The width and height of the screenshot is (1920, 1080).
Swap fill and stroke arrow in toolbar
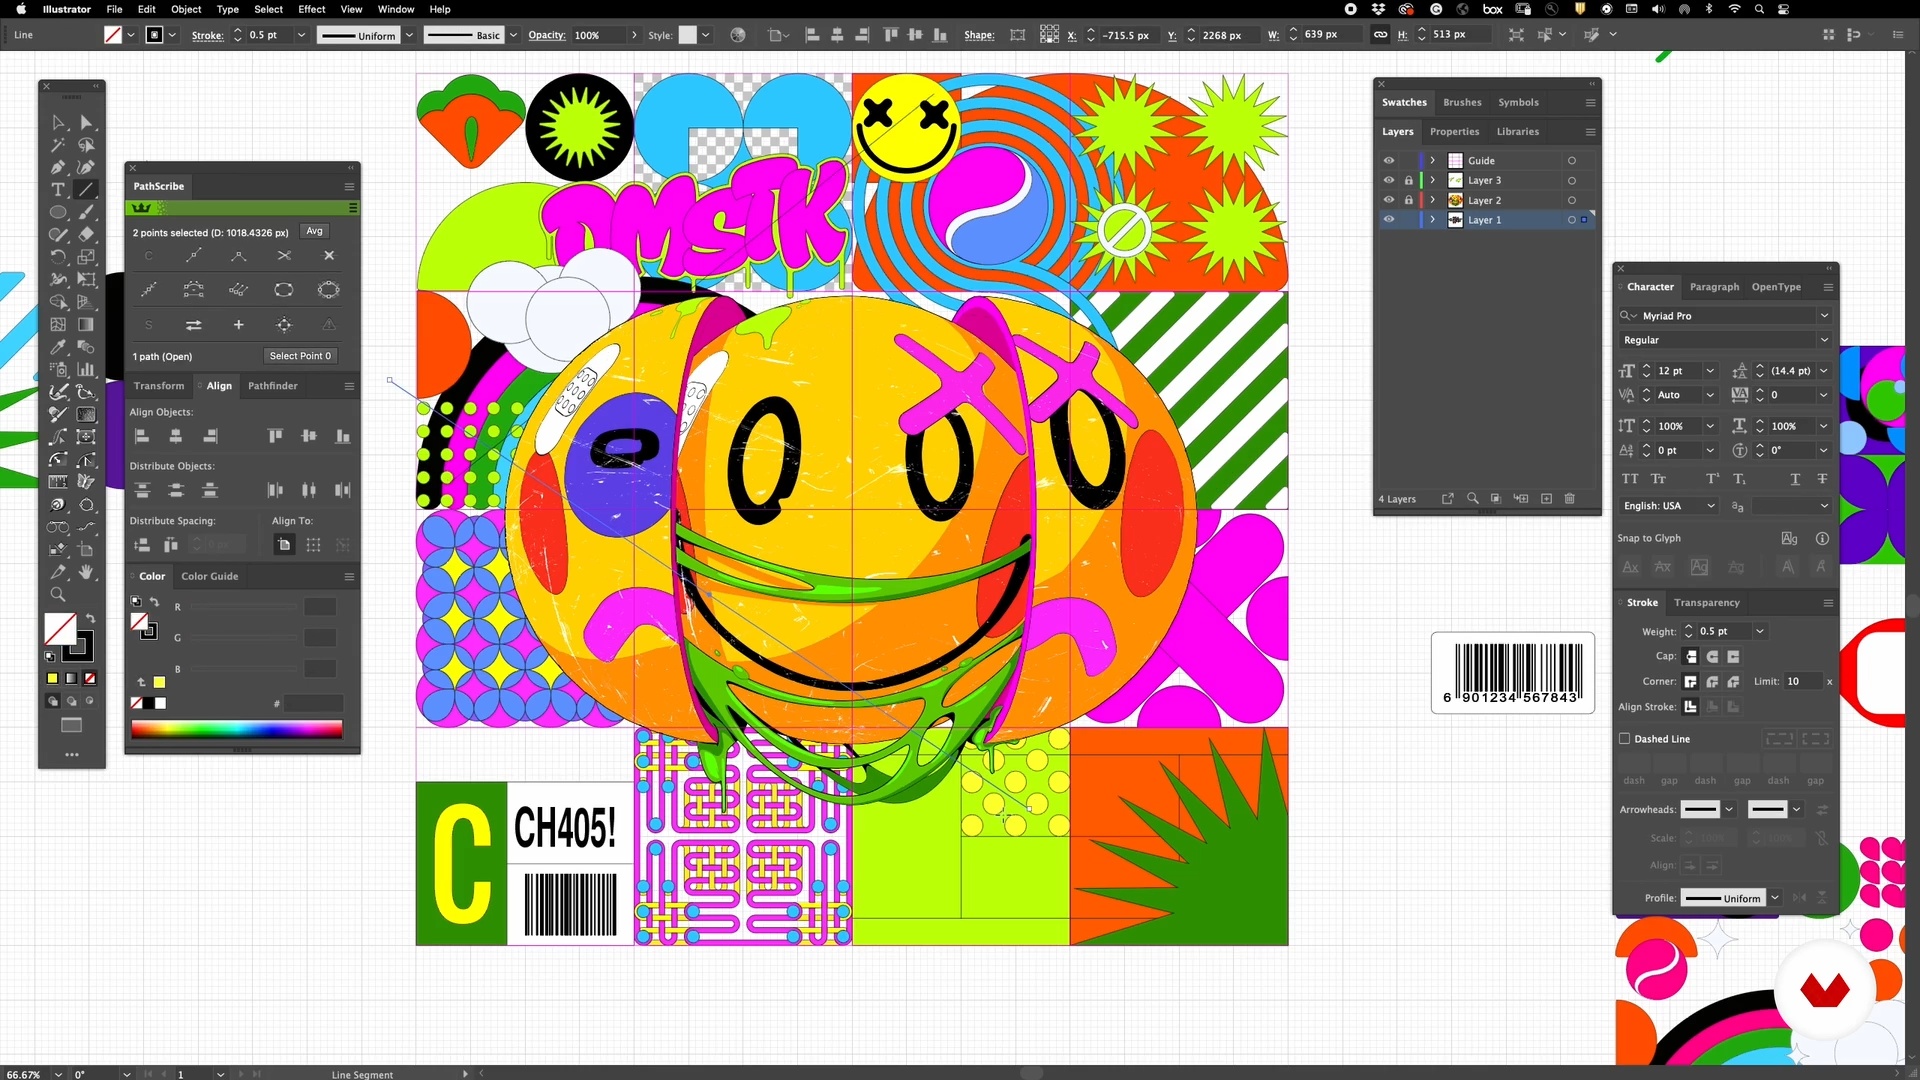tap(90, 619)
